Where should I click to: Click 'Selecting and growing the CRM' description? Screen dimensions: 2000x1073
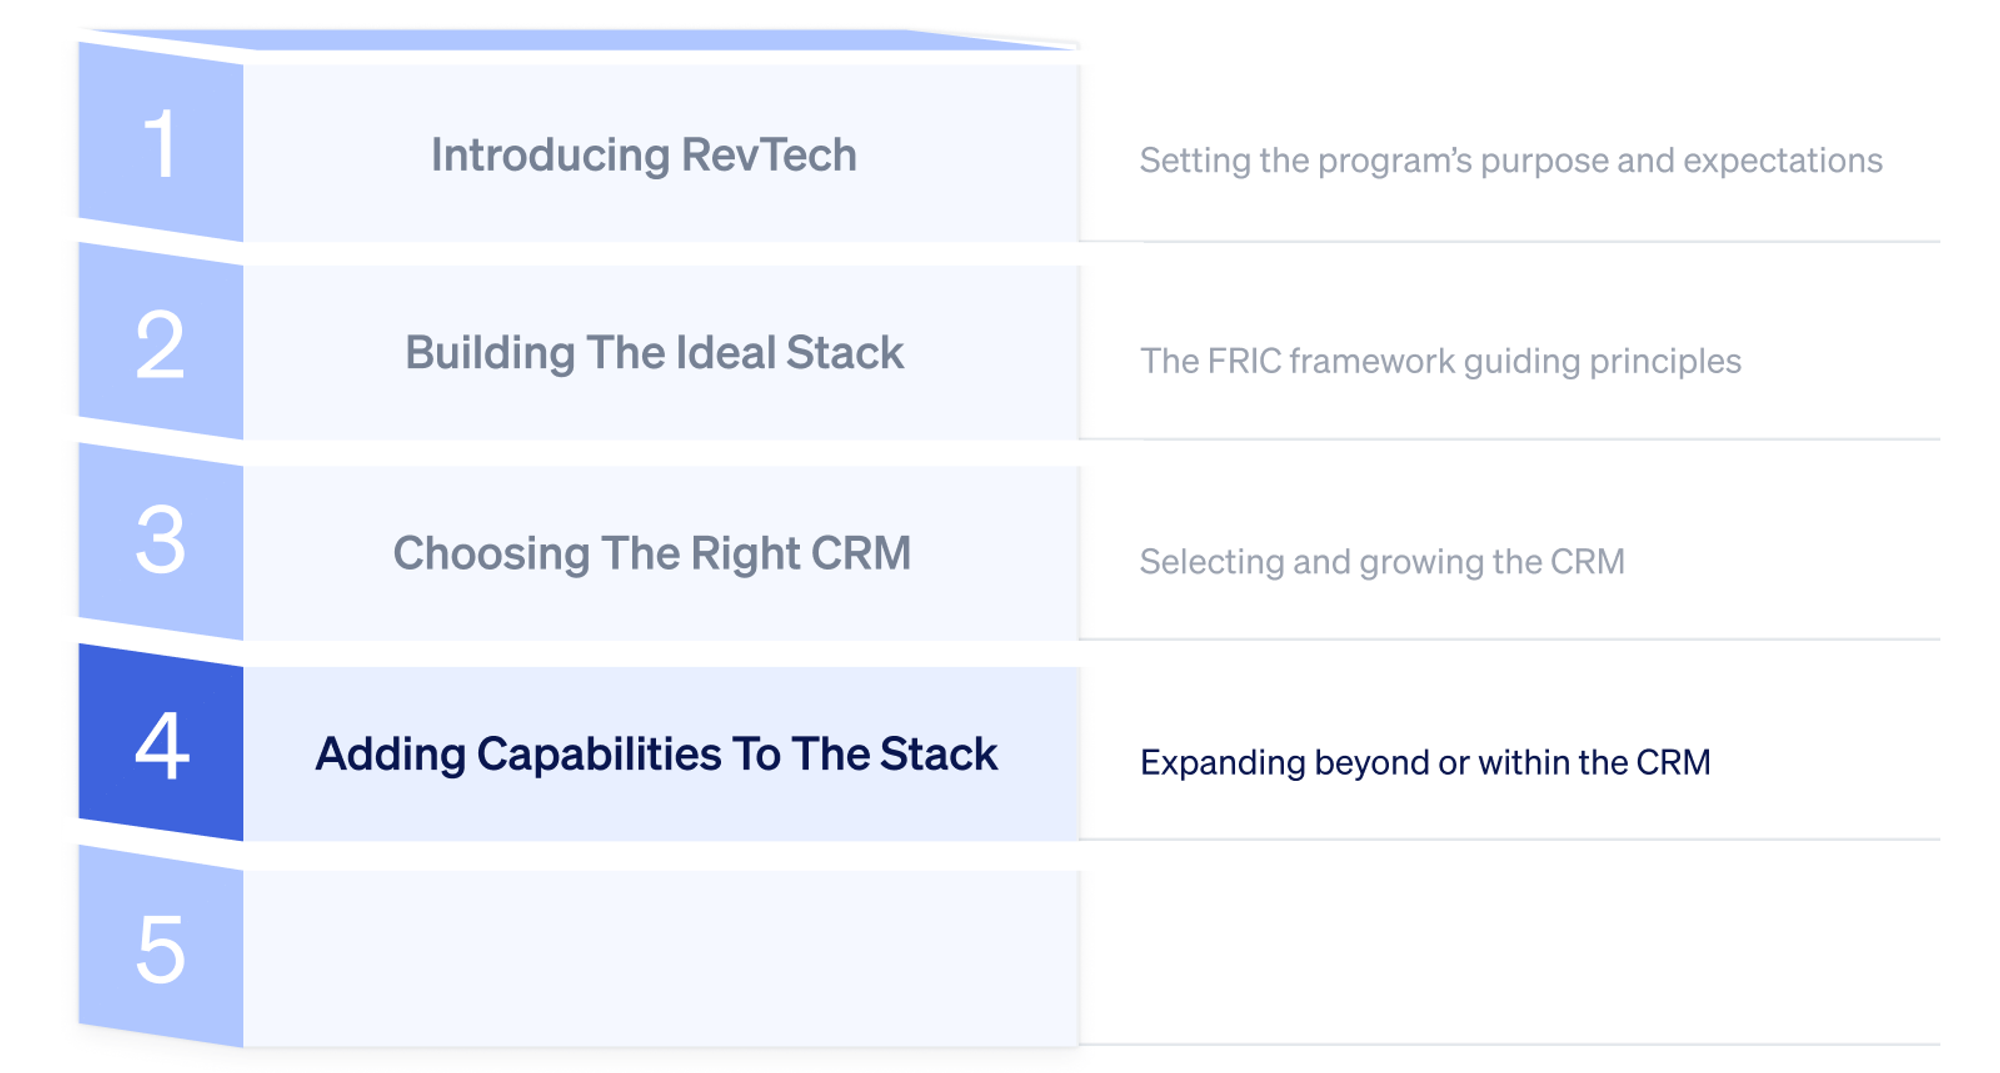click(x=1381, y=562)
